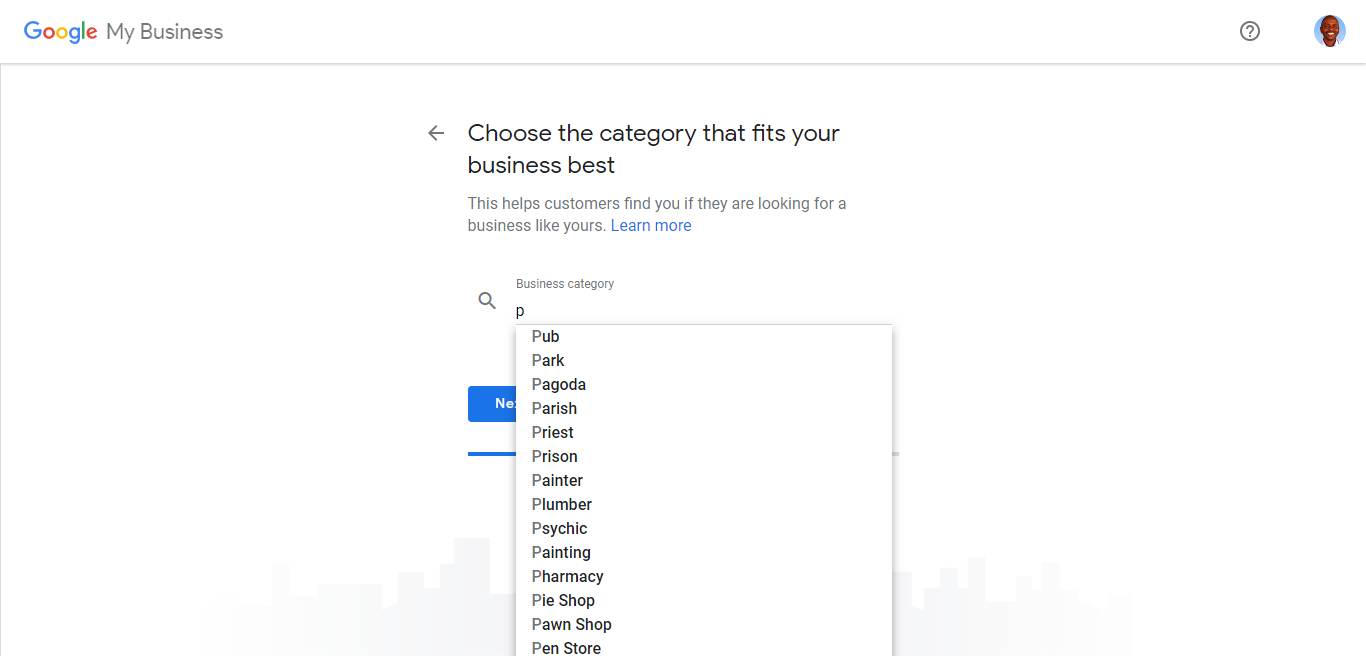
Task: Choose Pharmacy category option
Action: [x=704, y=576]
